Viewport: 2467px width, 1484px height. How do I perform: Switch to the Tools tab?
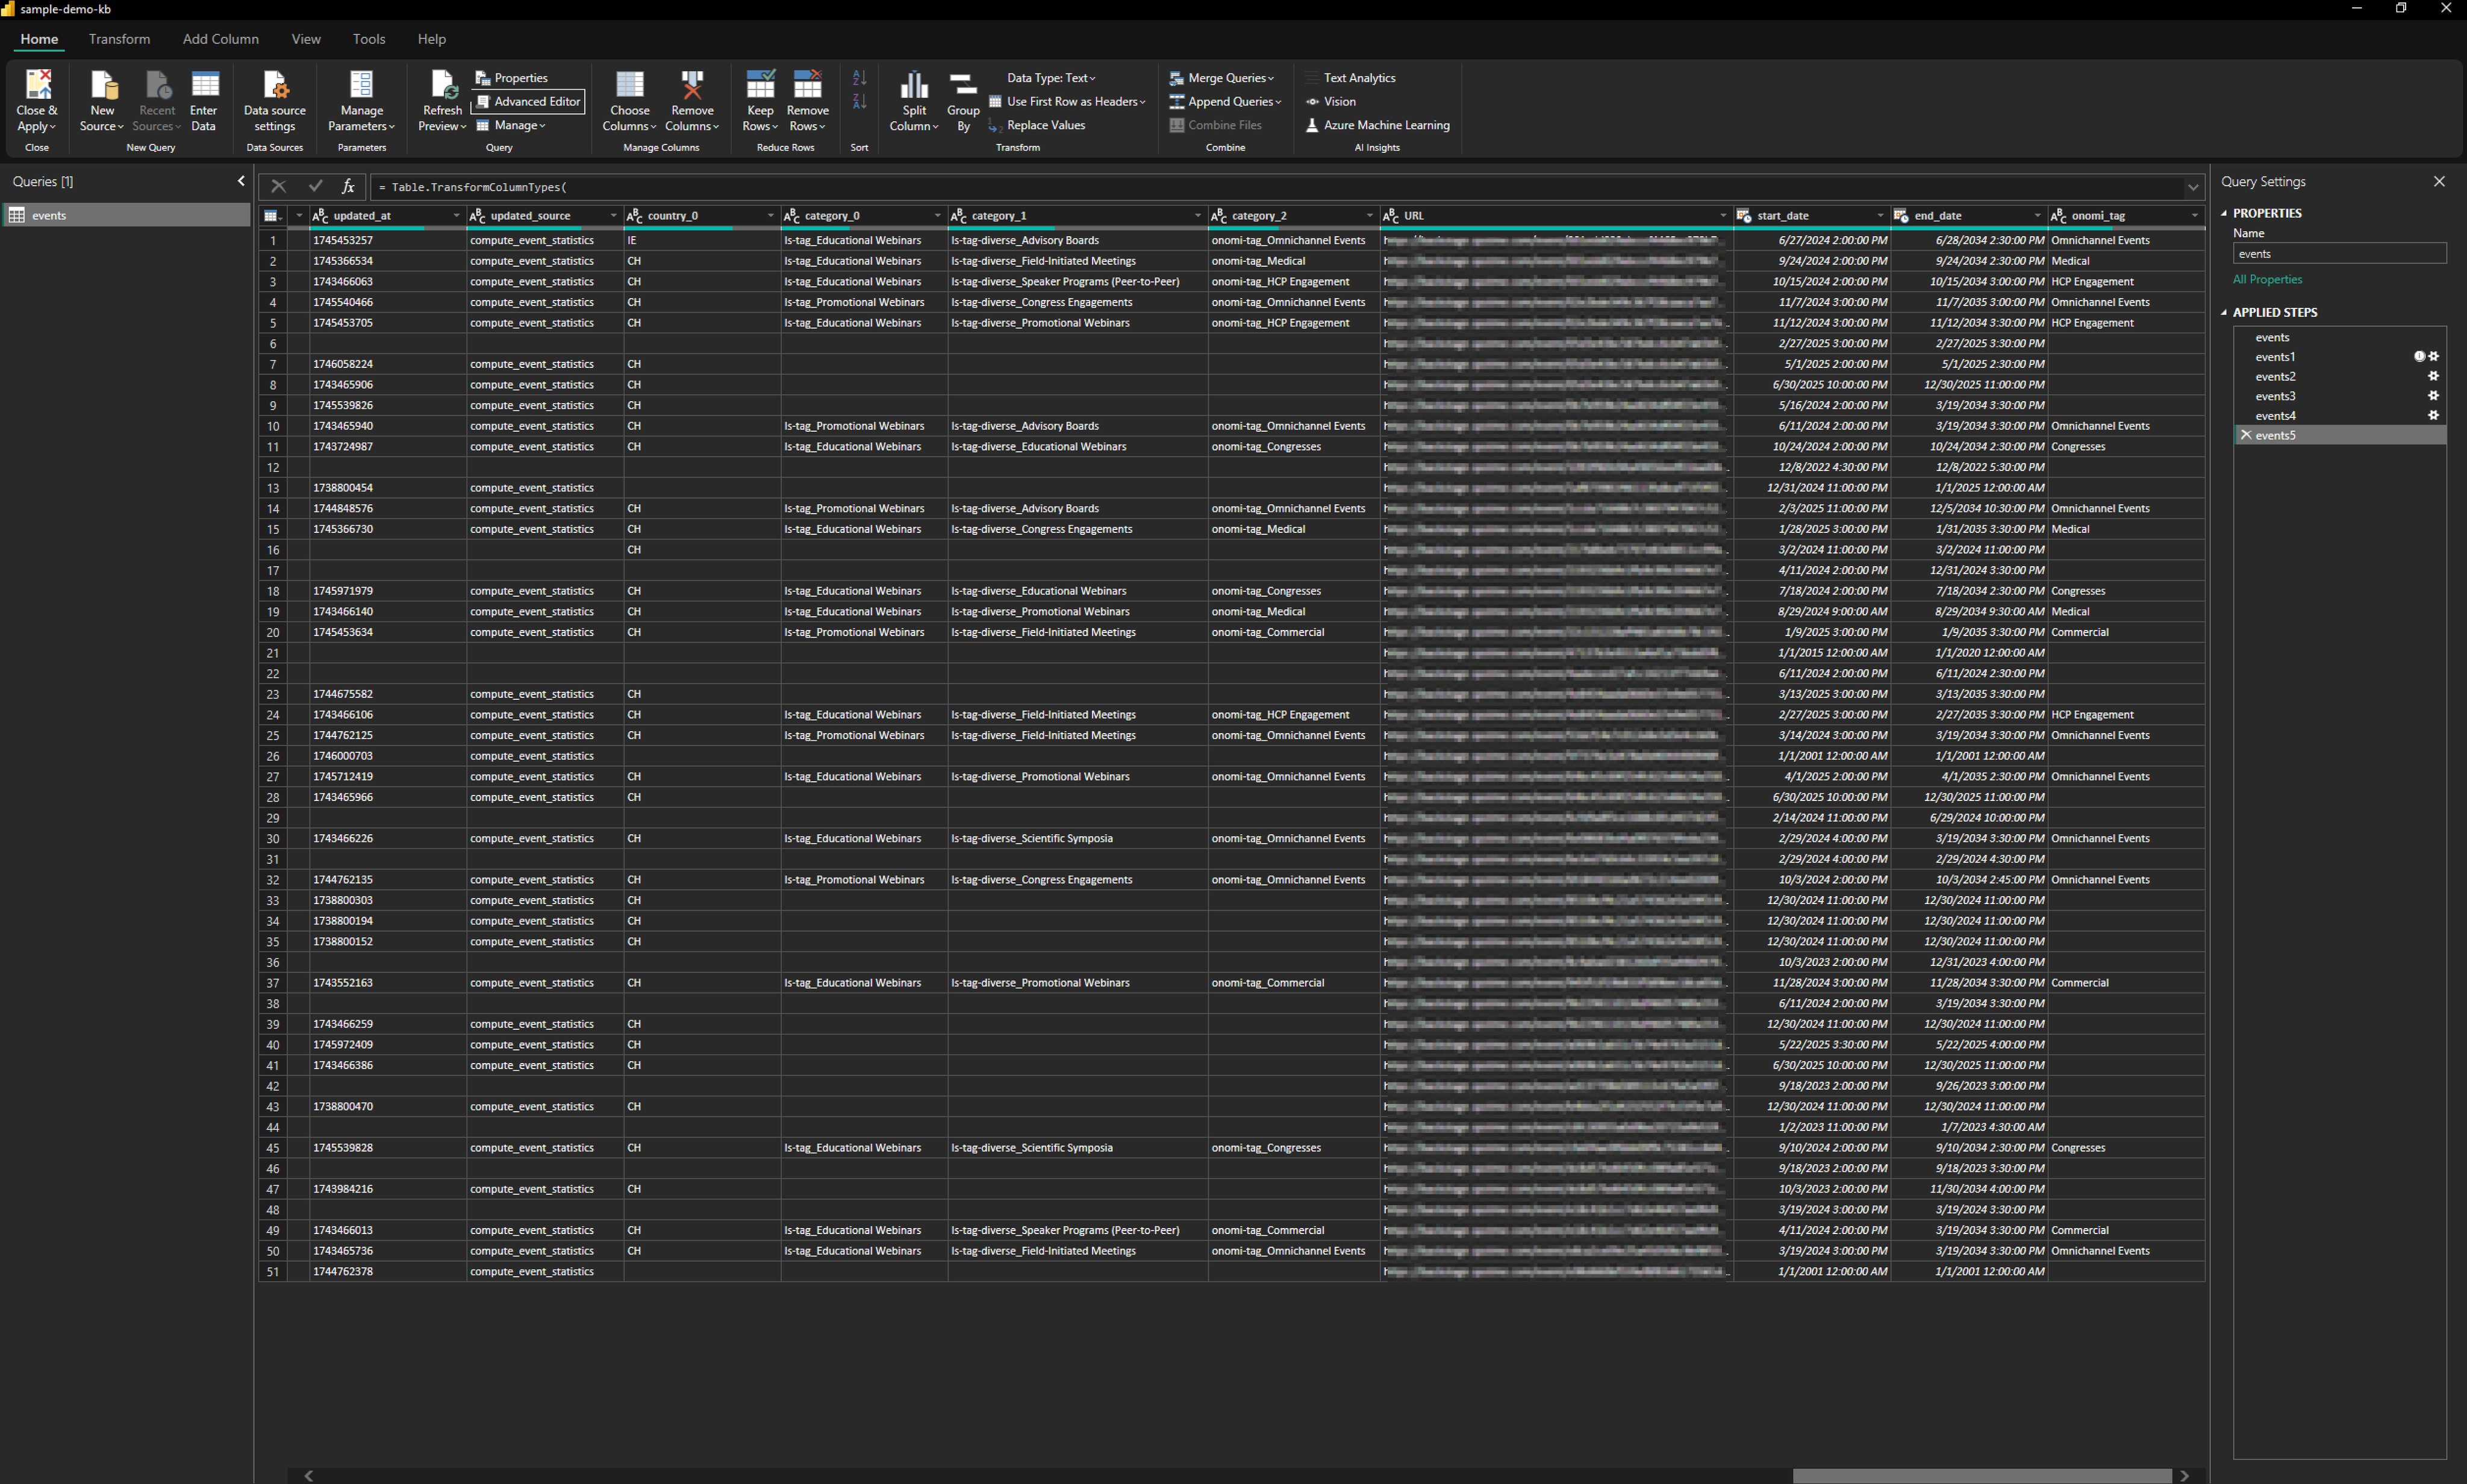click(369, 39)
